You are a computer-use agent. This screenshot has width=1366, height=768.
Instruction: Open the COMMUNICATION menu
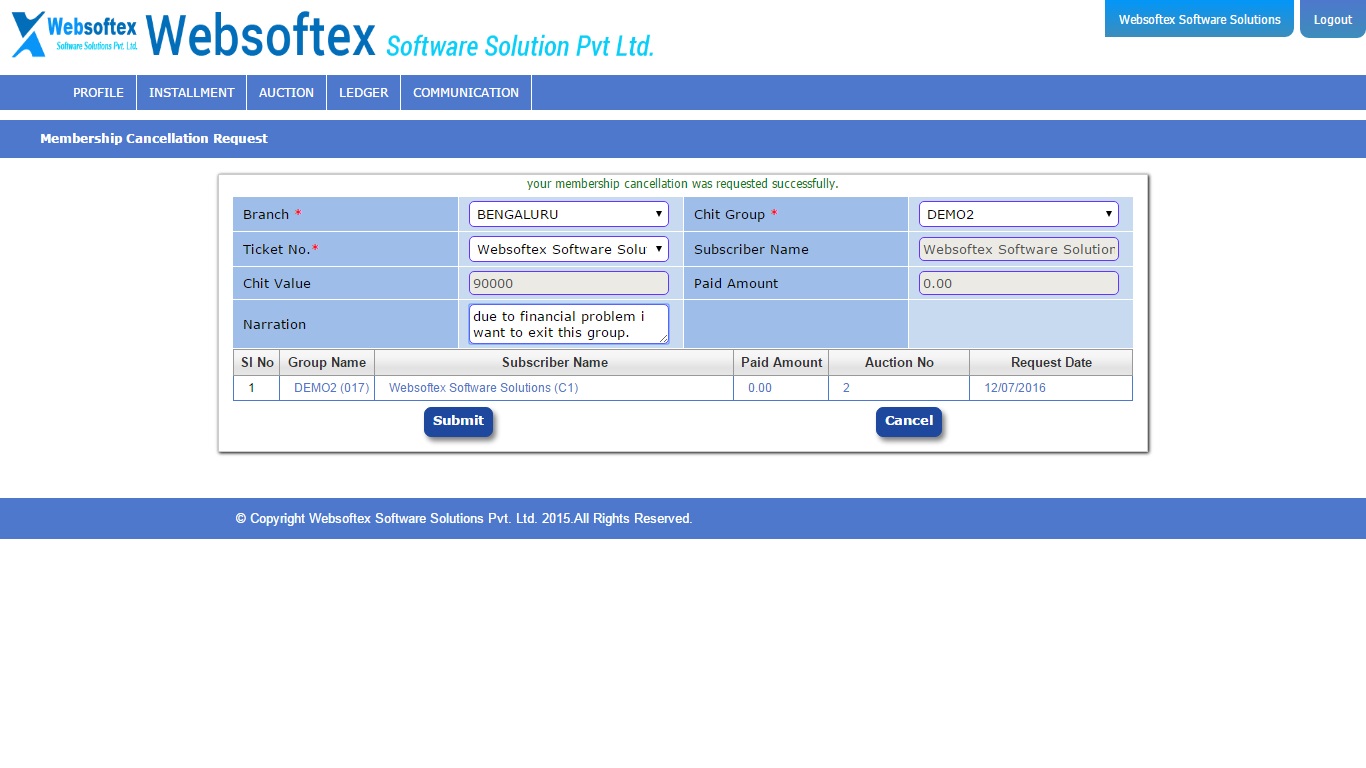coord(466,92)
